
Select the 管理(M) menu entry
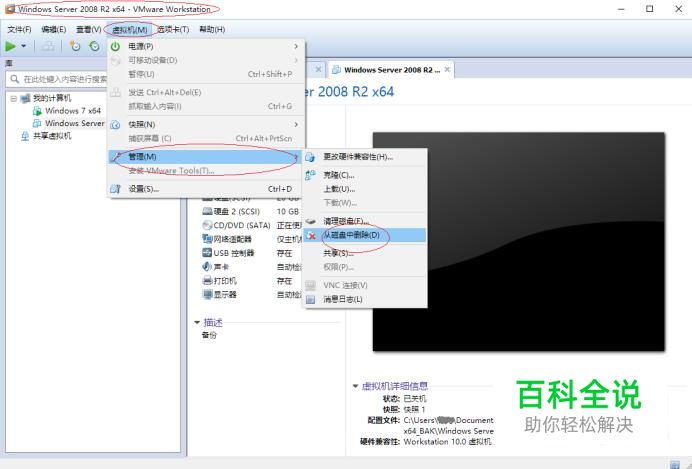point(206,157)
